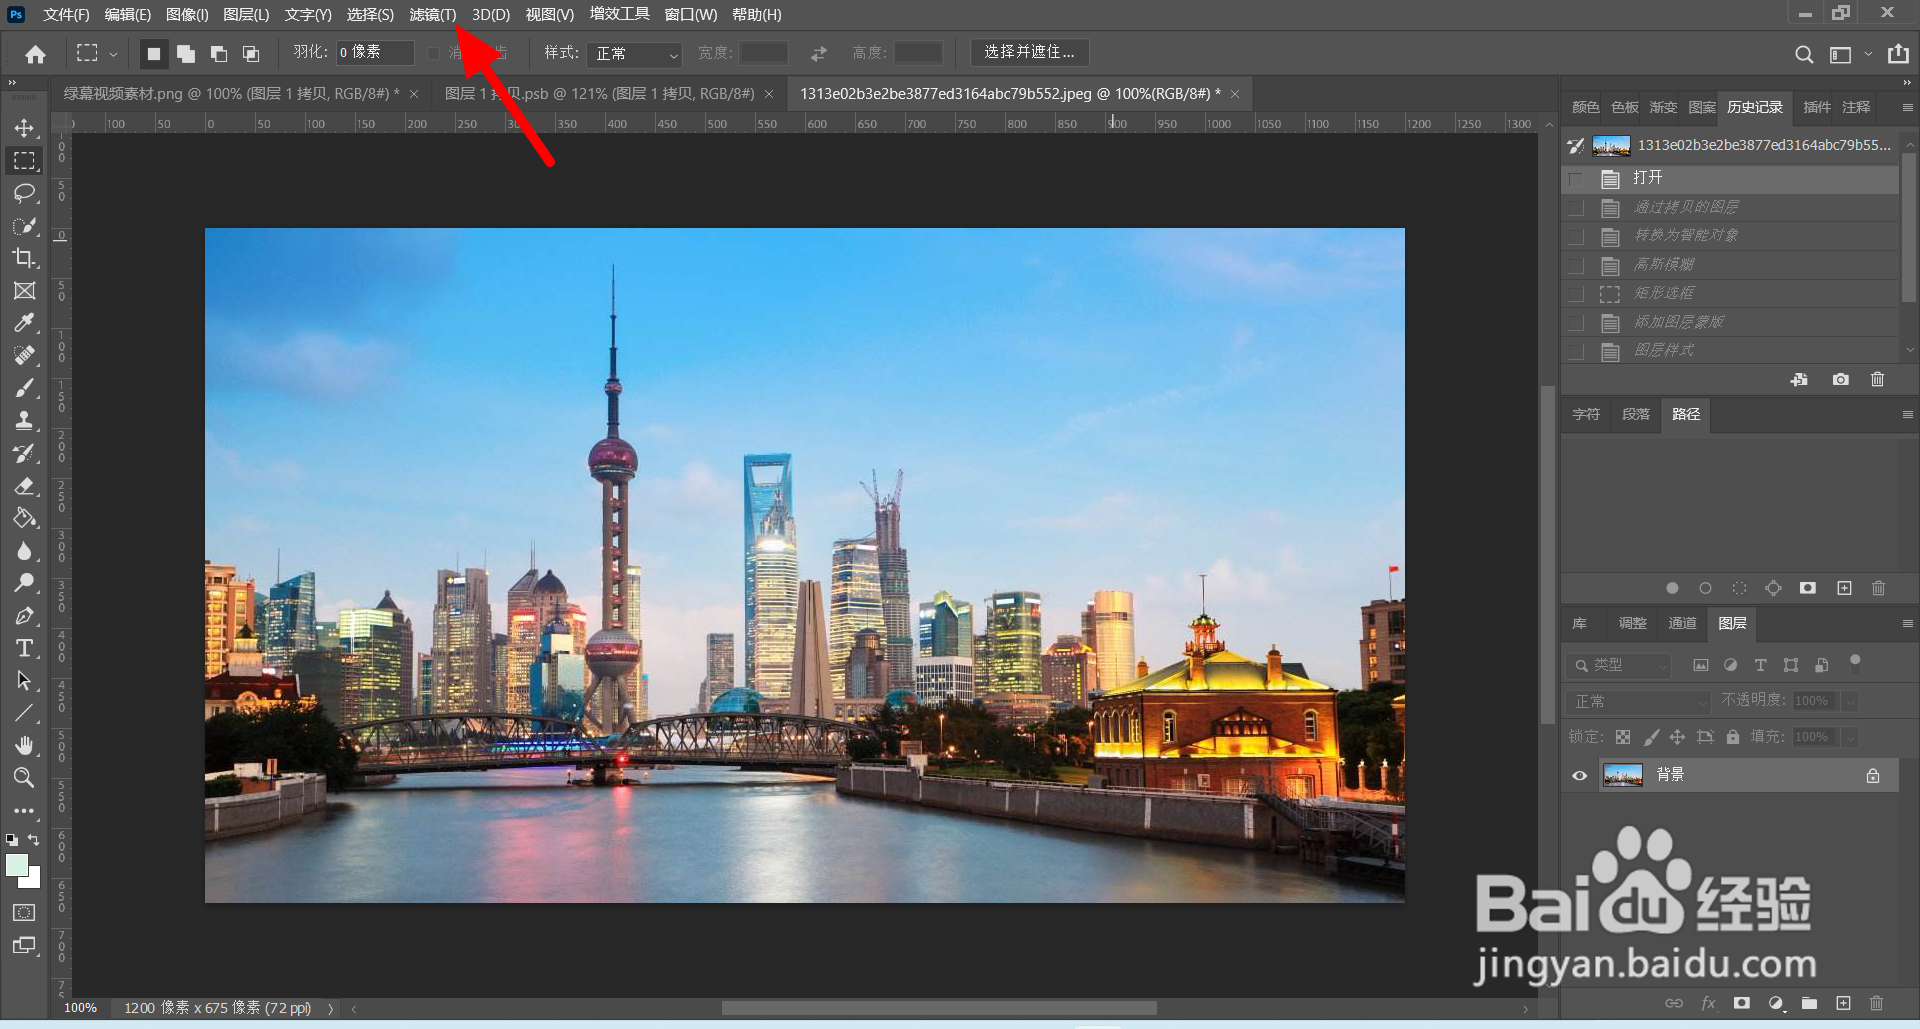This screenshot has height=1029, width=1920.
Task: Select the Paint Bucket tool
Action: [x=25, y=518]
